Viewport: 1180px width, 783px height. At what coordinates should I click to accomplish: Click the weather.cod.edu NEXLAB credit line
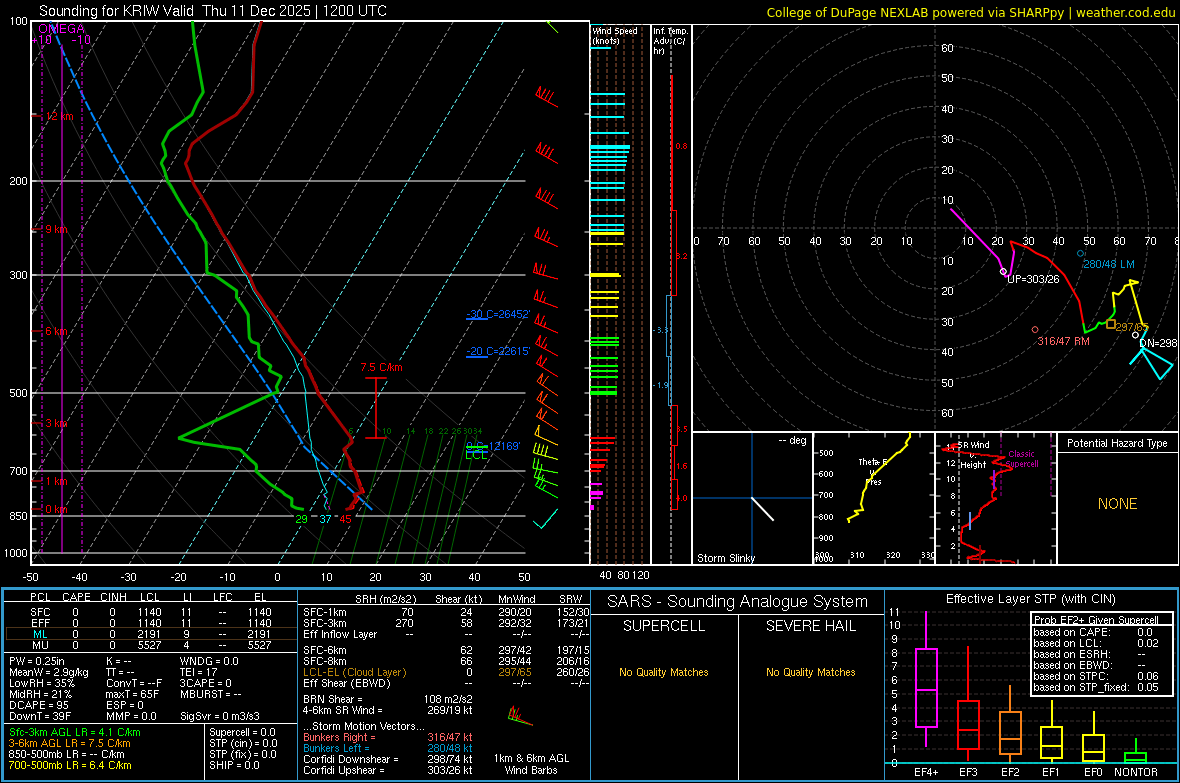pos(971,12)
